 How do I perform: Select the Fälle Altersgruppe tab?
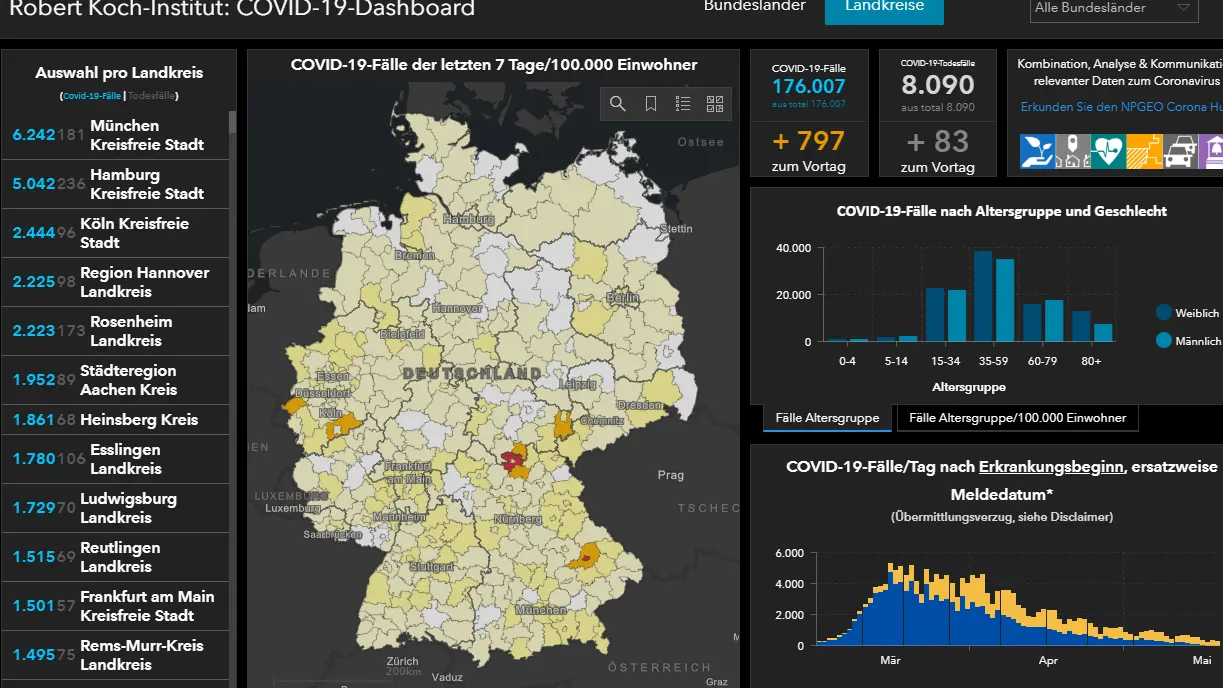coord(827,418)
